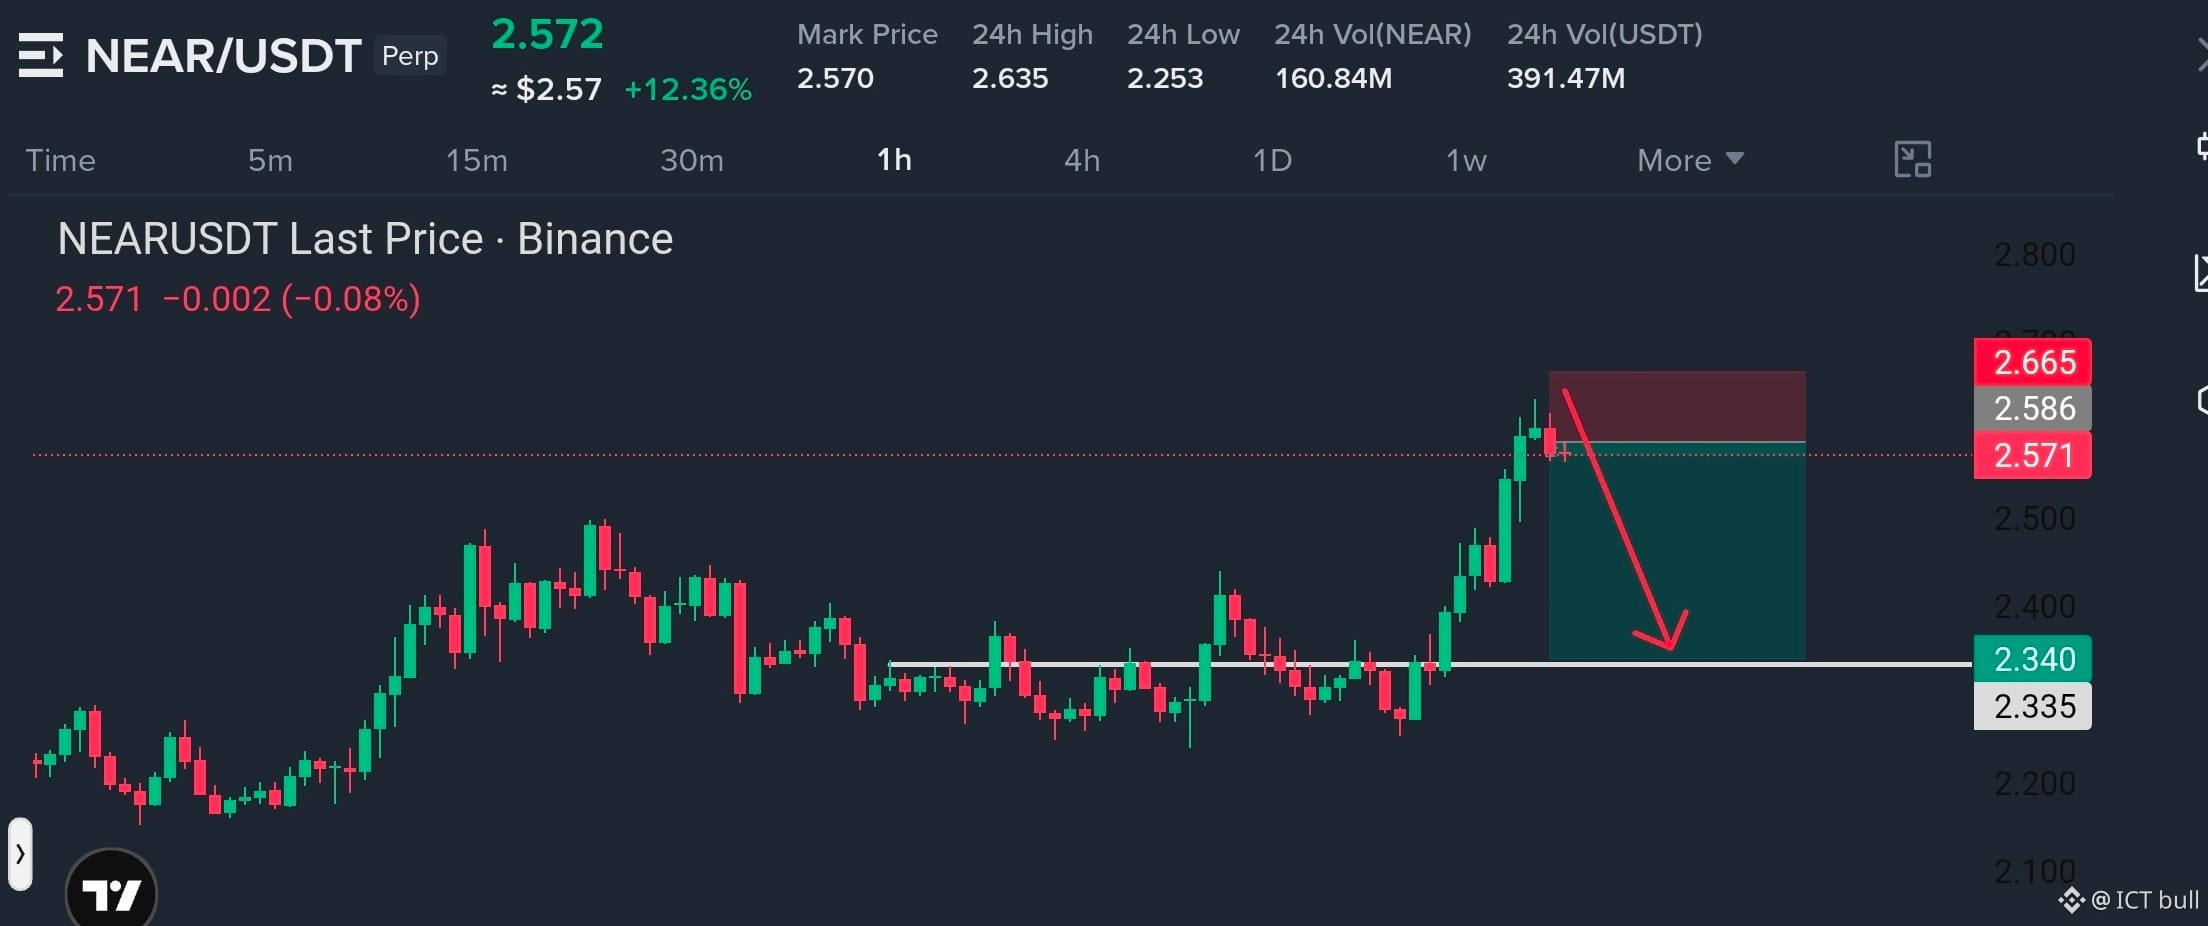Screen dimensions: 2208x926
Task: Click the TradingView logo icon
Action: (x=111, y=890)
